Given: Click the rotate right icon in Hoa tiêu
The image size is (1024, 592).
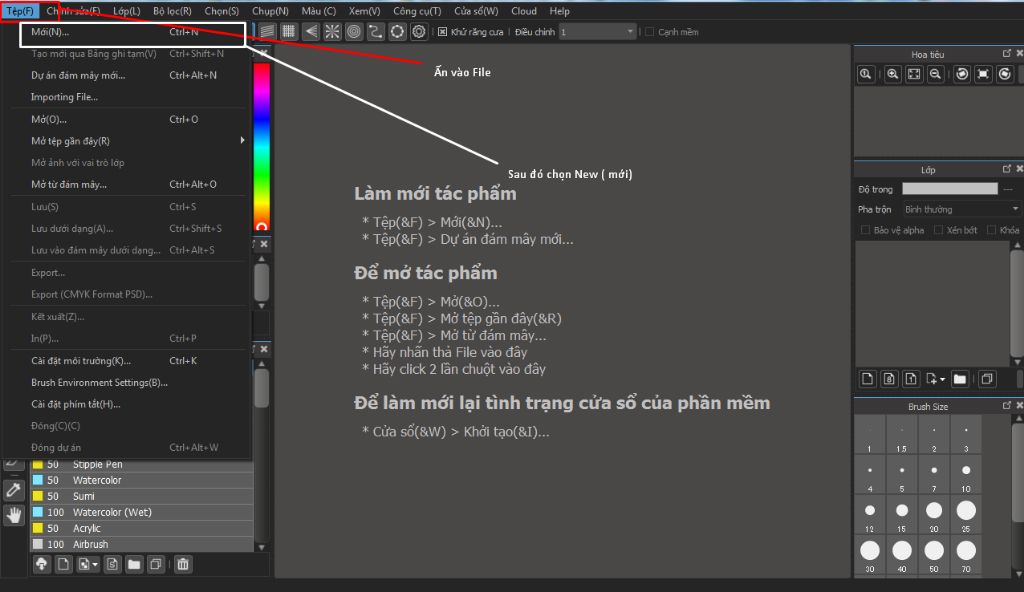Looking at the screenshot, I should pyautogui.click(x=1005, y=74).
